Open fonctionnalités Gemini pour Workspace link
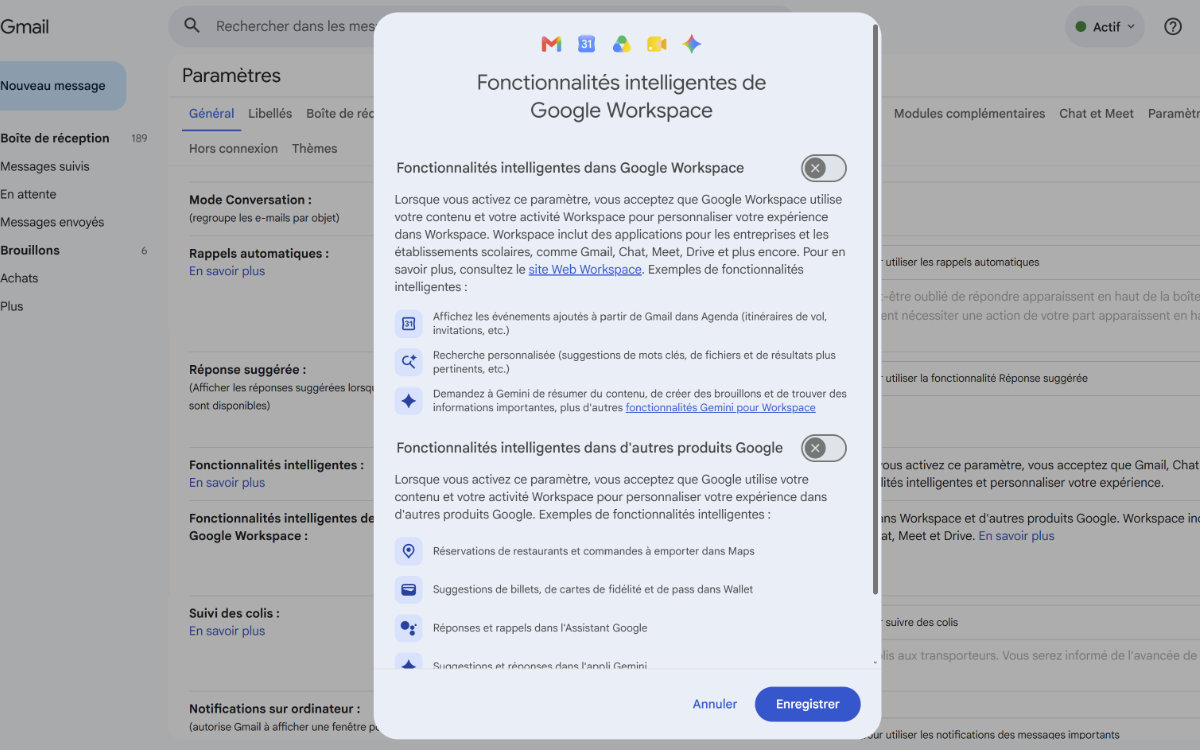 point(720,408)
